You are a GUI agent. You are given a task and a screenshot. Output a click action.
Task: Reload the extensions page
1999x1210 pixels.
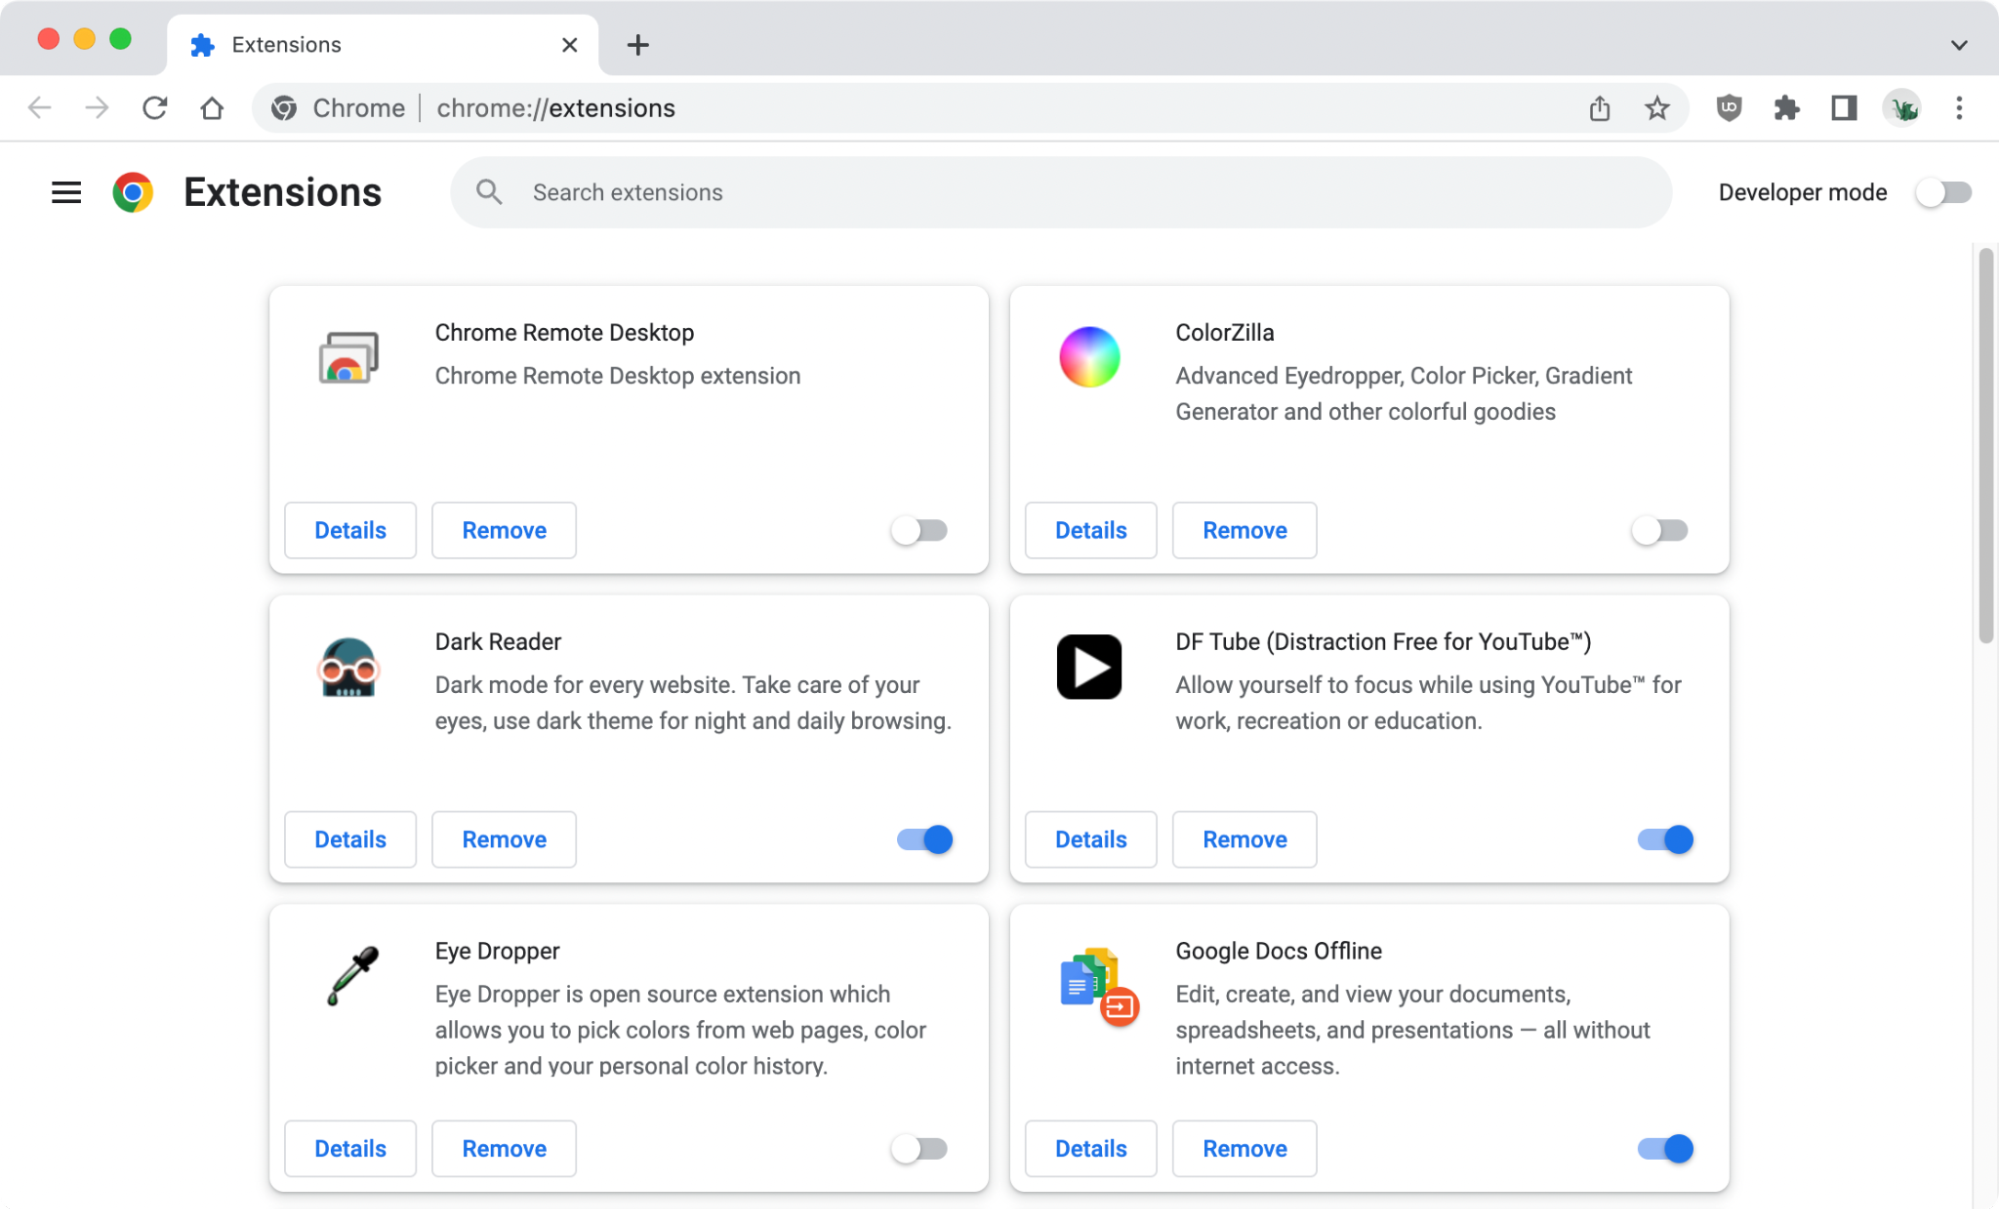(155, 108)
